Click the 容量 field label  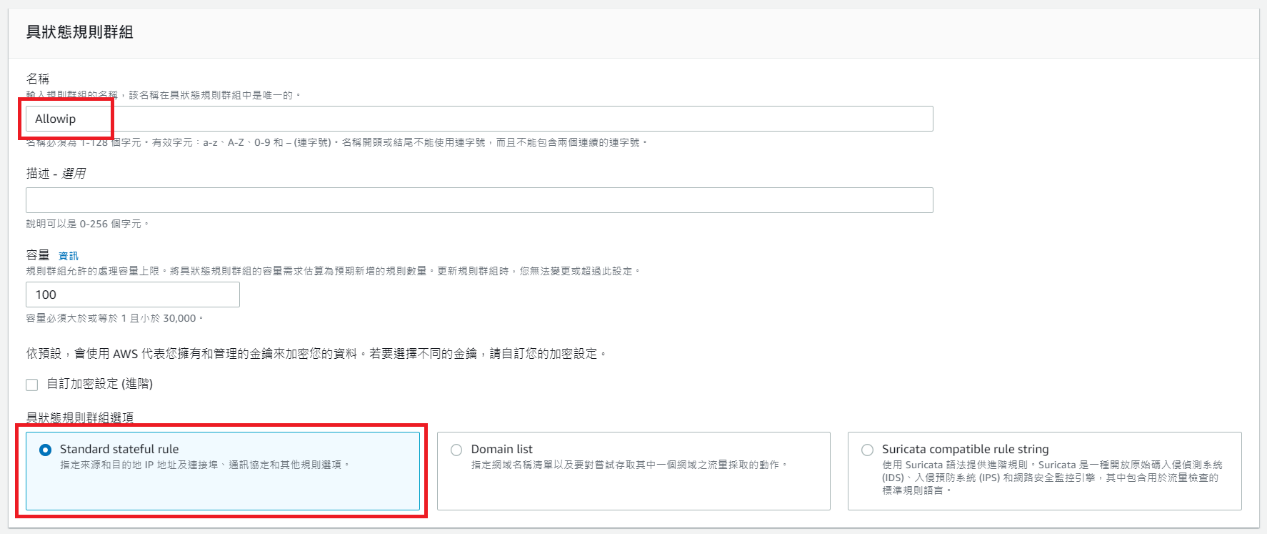[38, 255]
